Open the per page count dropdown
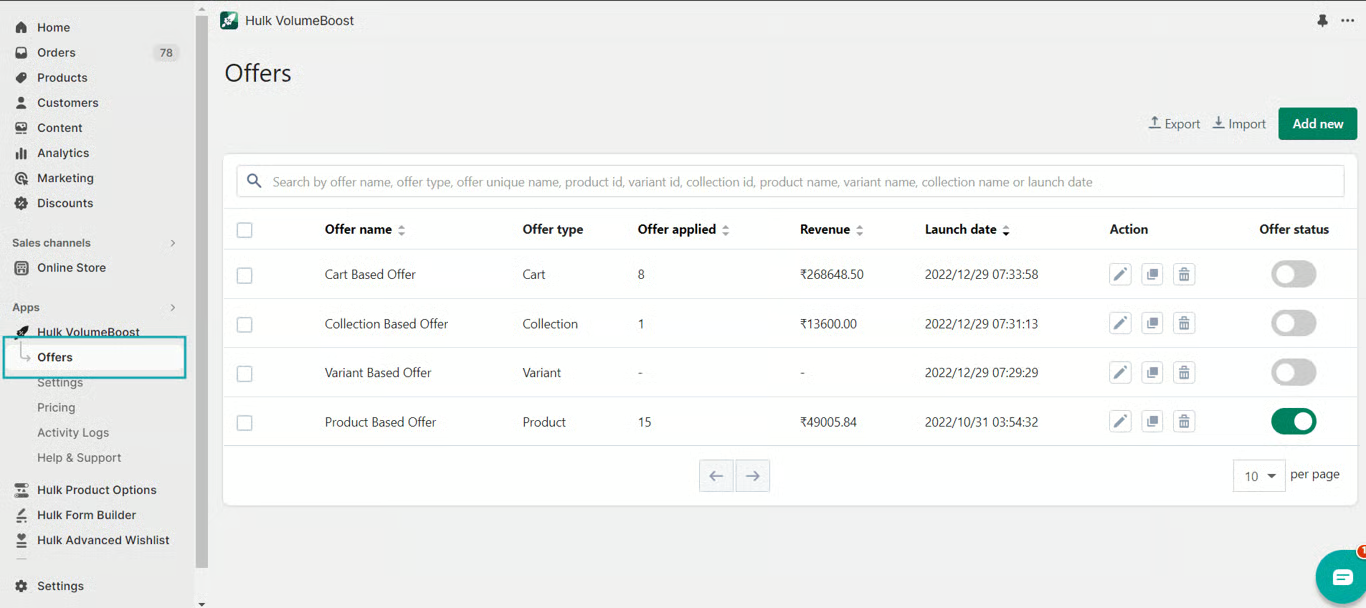 (x=1259, y=476)
